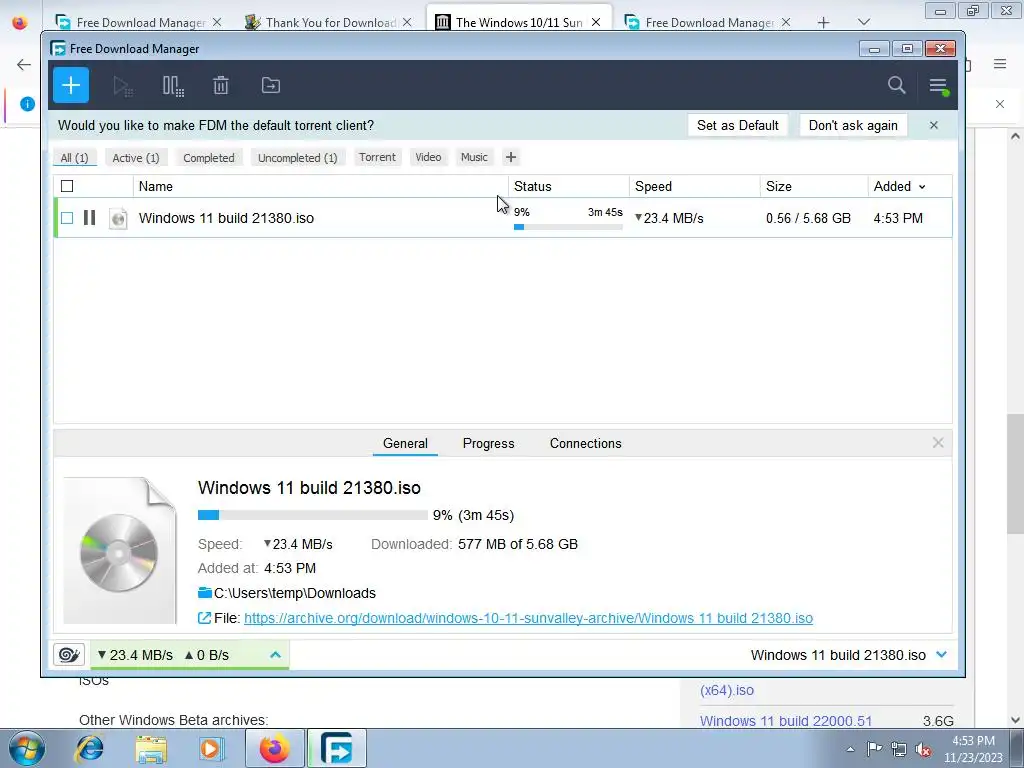The width and height of the screenshot is (1024, 768).
Task: Switch to the Connections details tab
Action: [x=585, y=443]
